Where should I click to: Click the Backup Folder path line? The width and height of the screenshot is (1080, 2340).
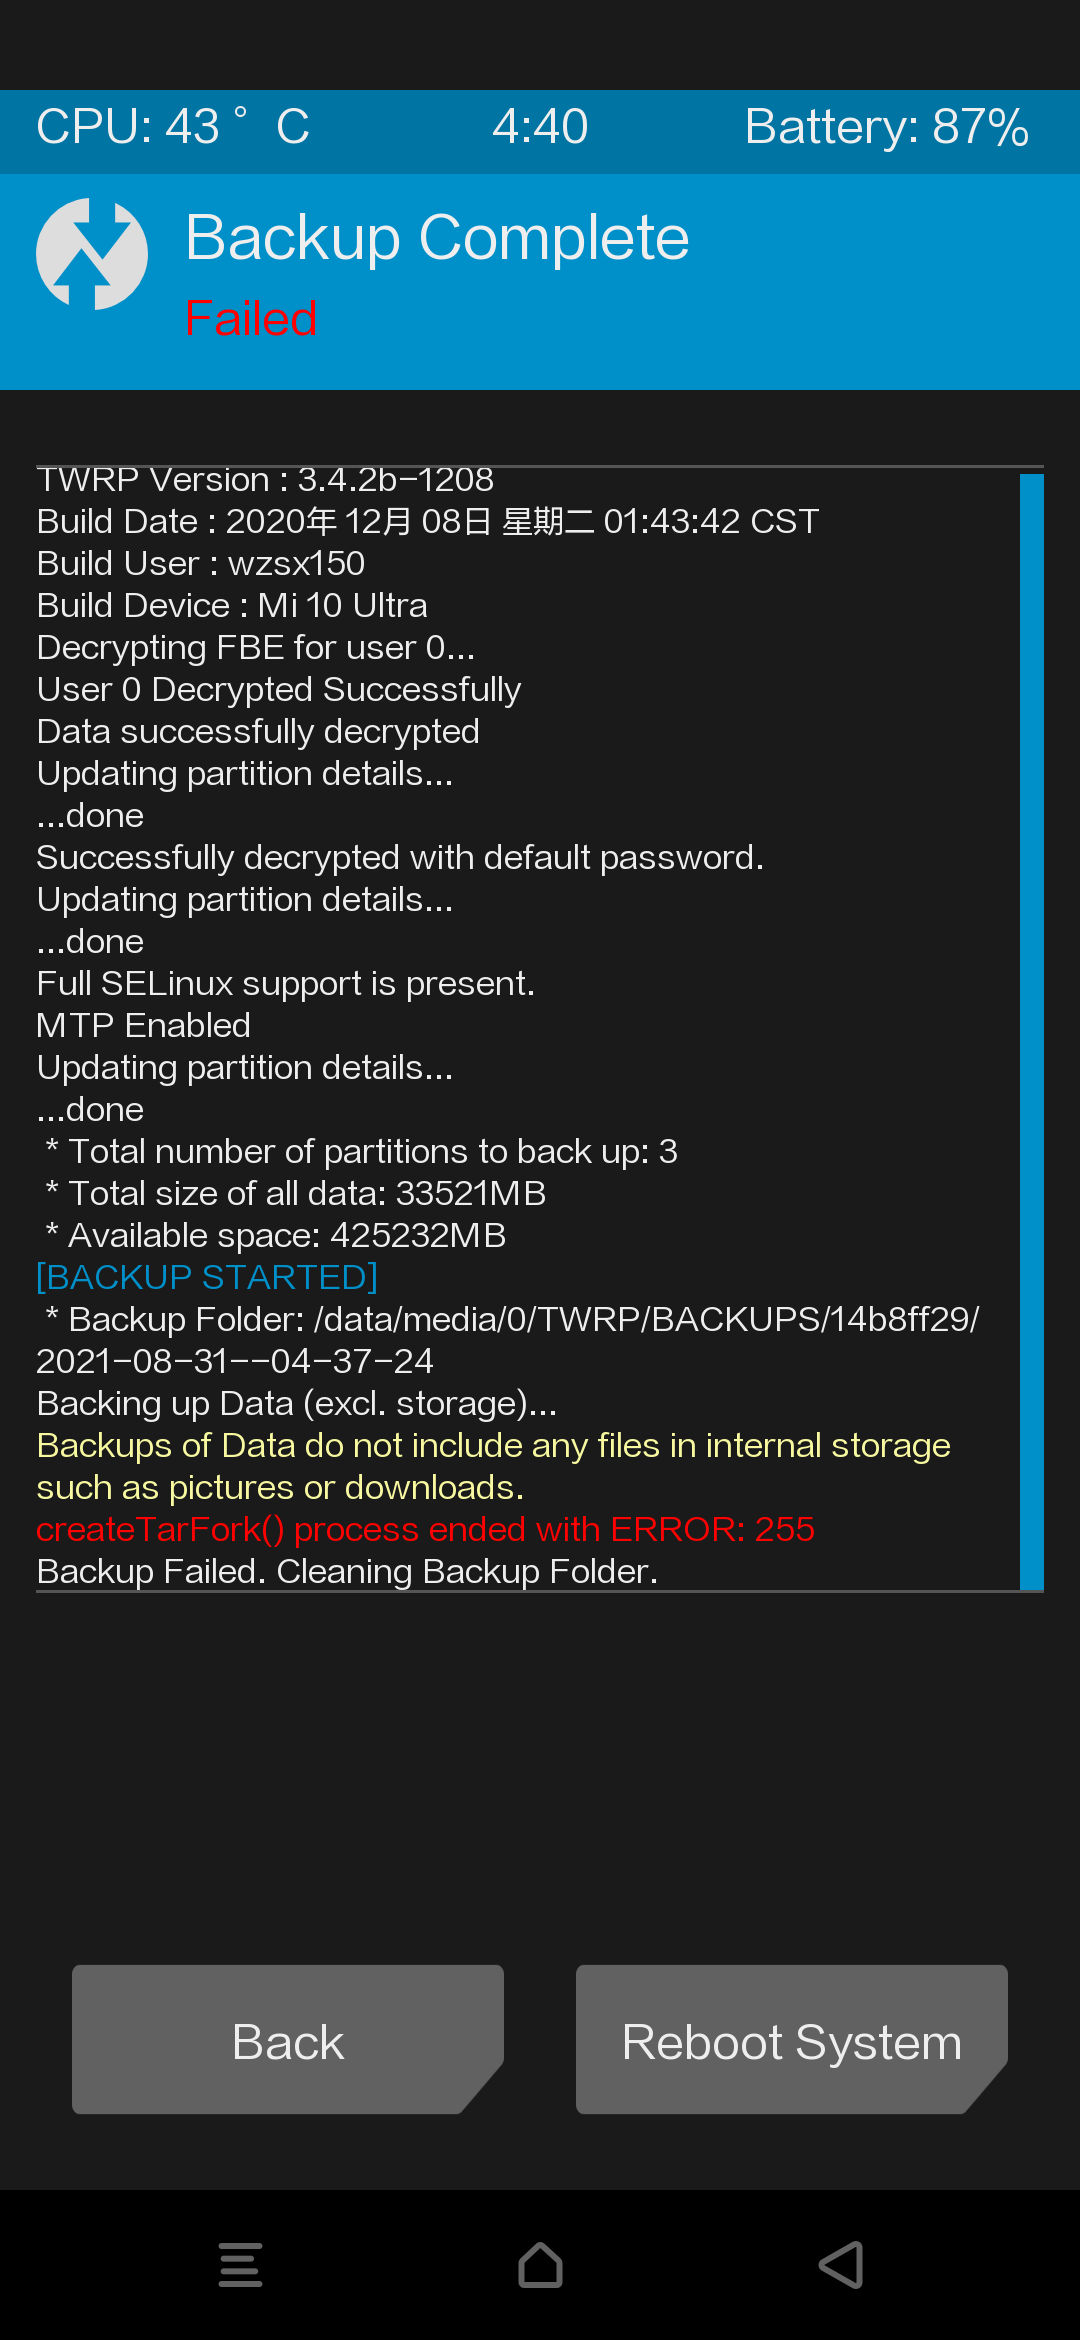[x=508, y=1340]
